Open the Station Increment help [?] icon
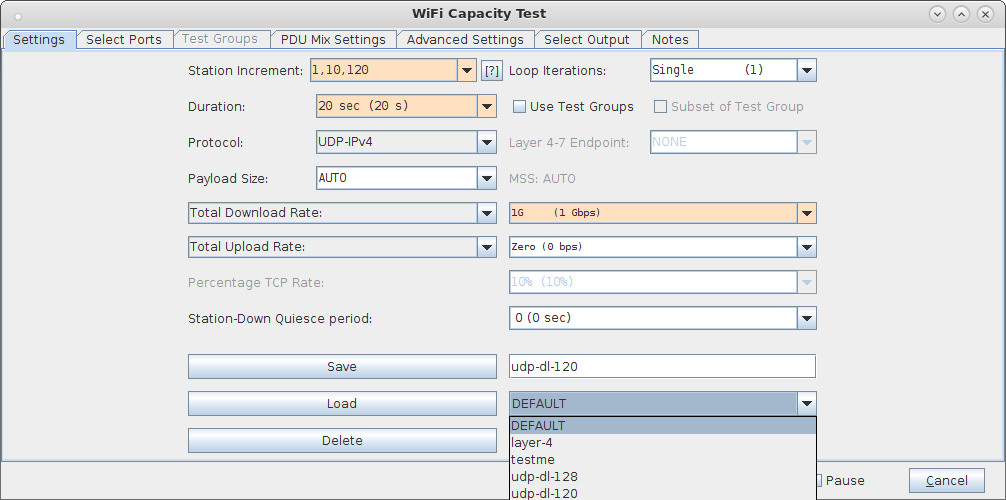 tap(491, 71)
